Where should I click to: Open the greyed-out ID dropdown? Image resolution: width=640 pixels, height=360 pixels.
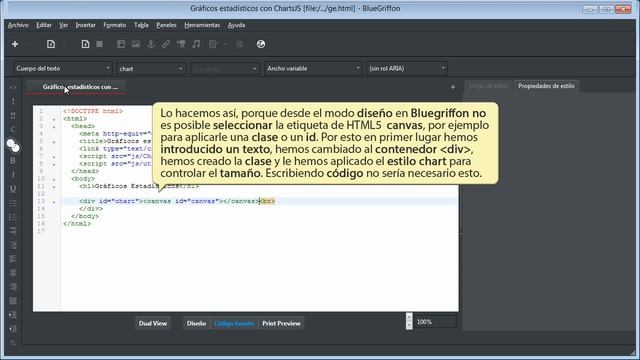click(224, 69)
